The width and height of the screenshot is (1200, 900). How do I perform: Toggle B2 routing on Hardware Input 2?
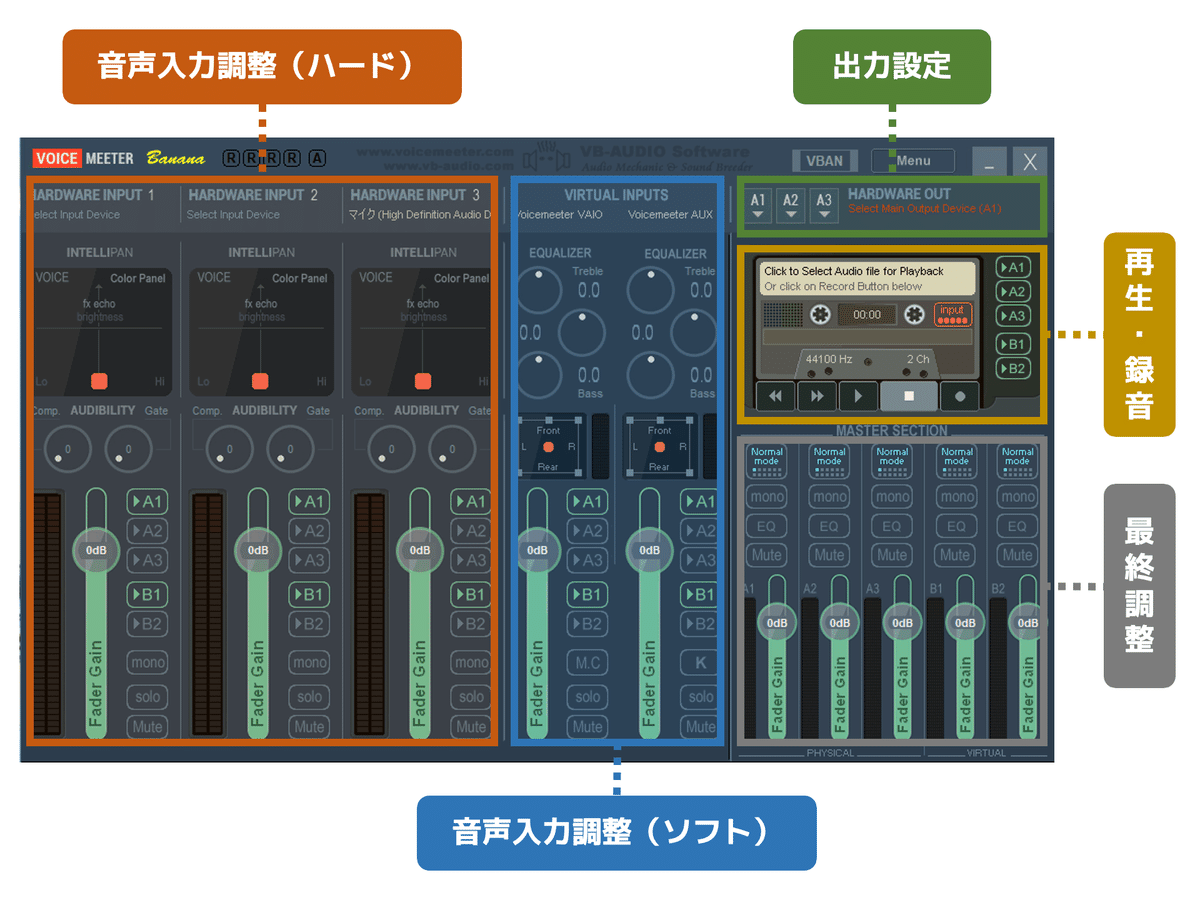(310, 624)
